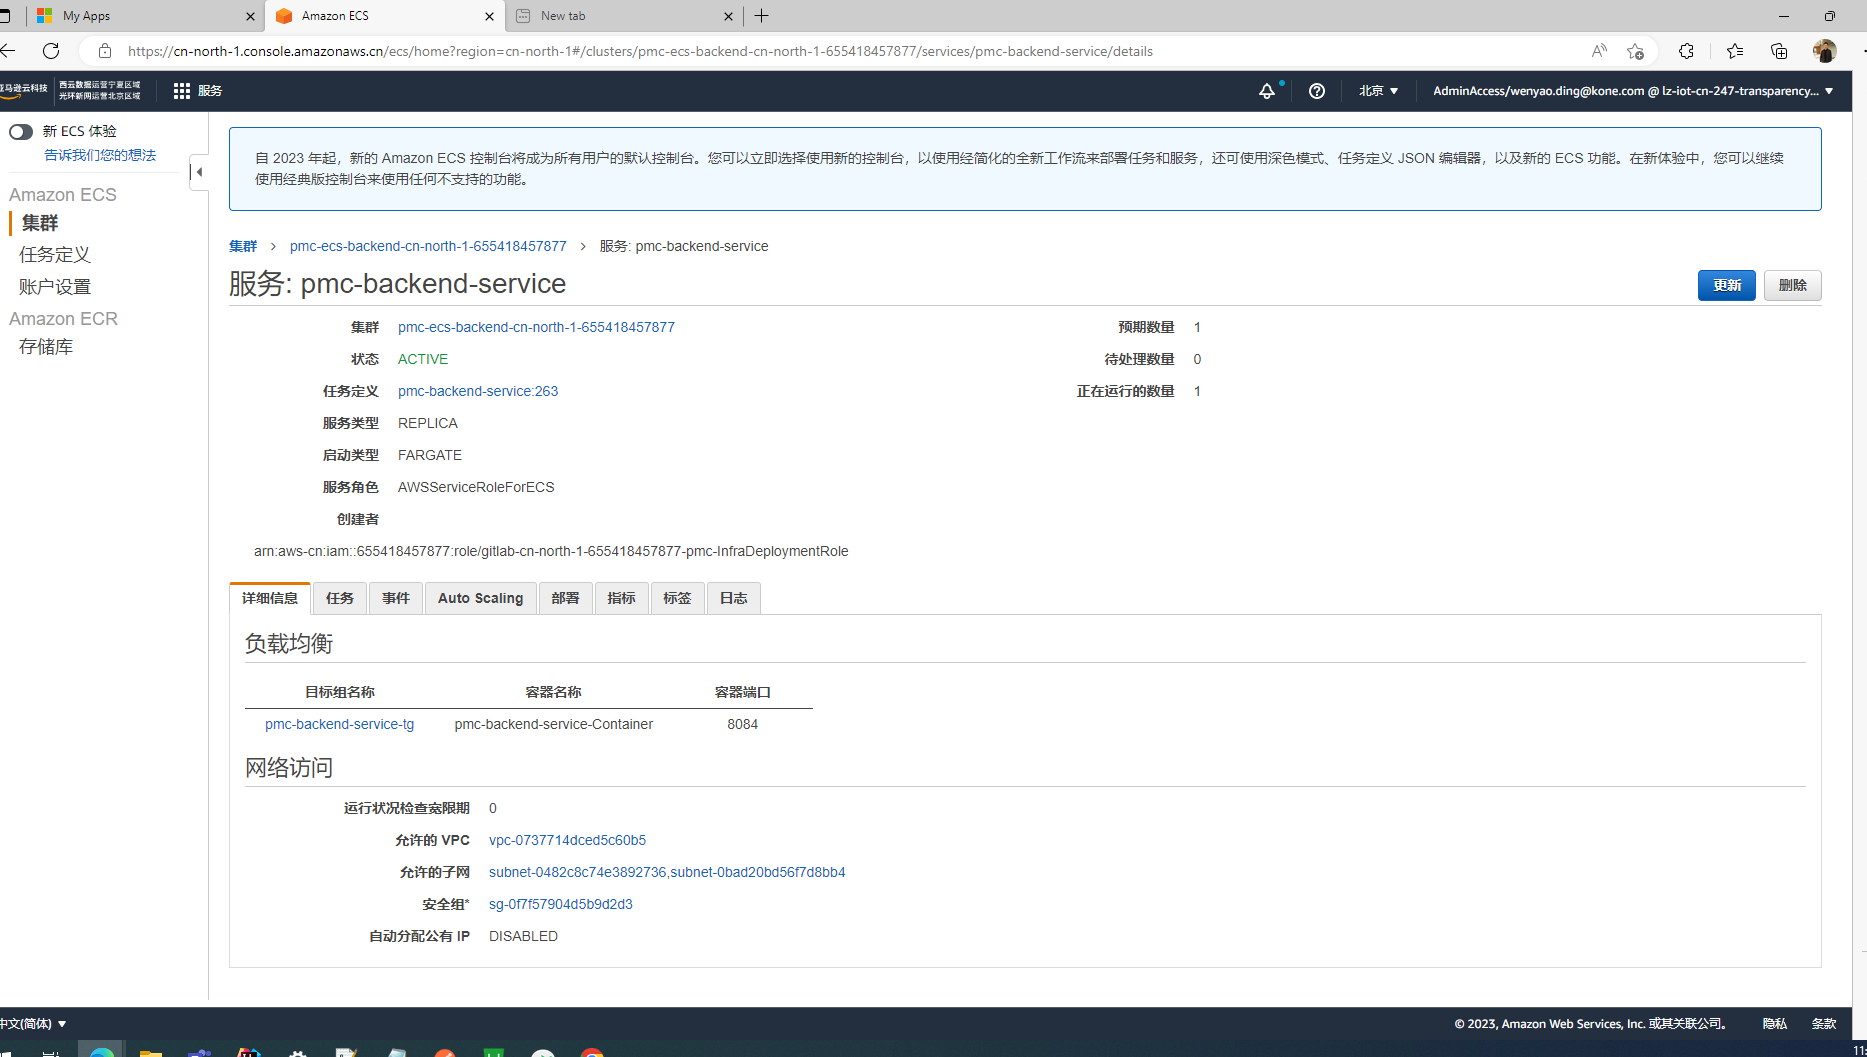Screen dimensions: 1867x1057
Task: Collapse the ECS sidebar with the arrow handle
Action: pyautogui.click(x=199, y=172)
